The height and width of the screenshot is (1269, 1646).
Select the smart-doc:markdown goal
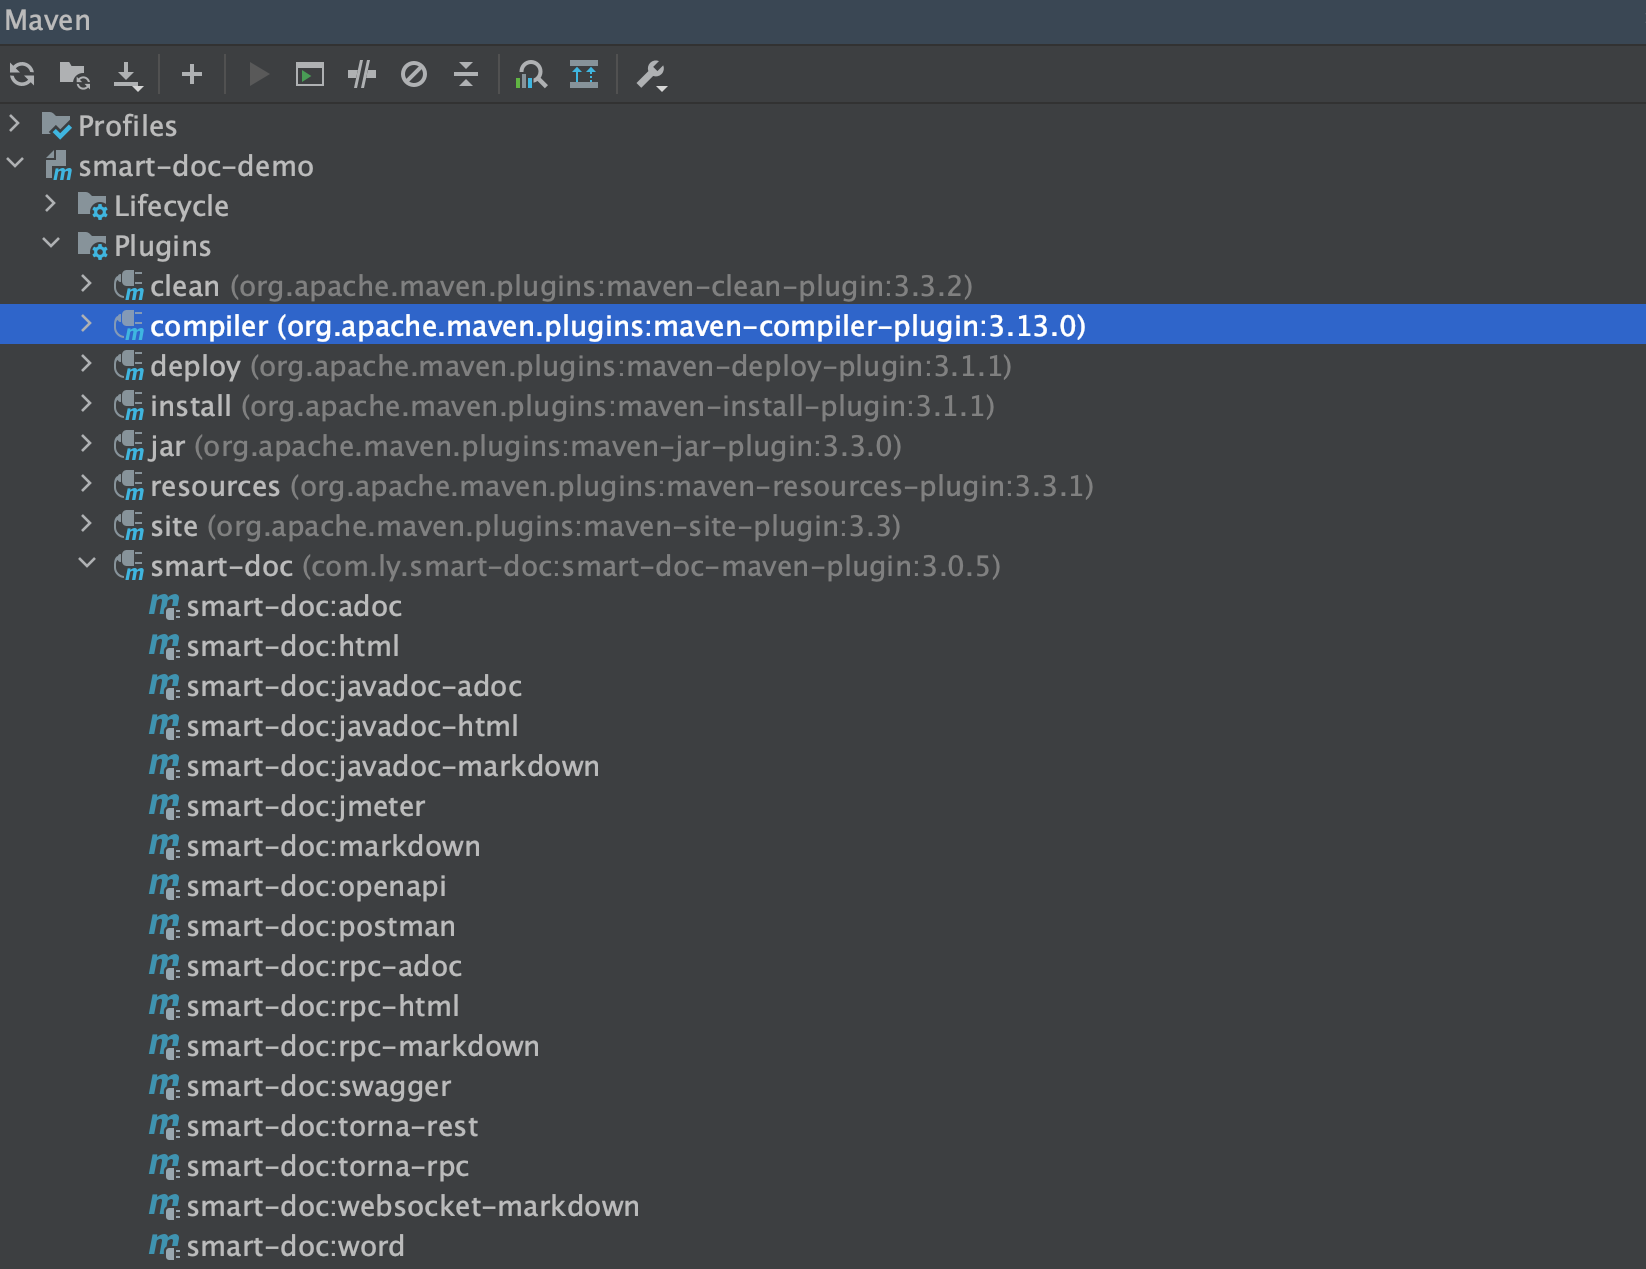click(x=823, y=845)
